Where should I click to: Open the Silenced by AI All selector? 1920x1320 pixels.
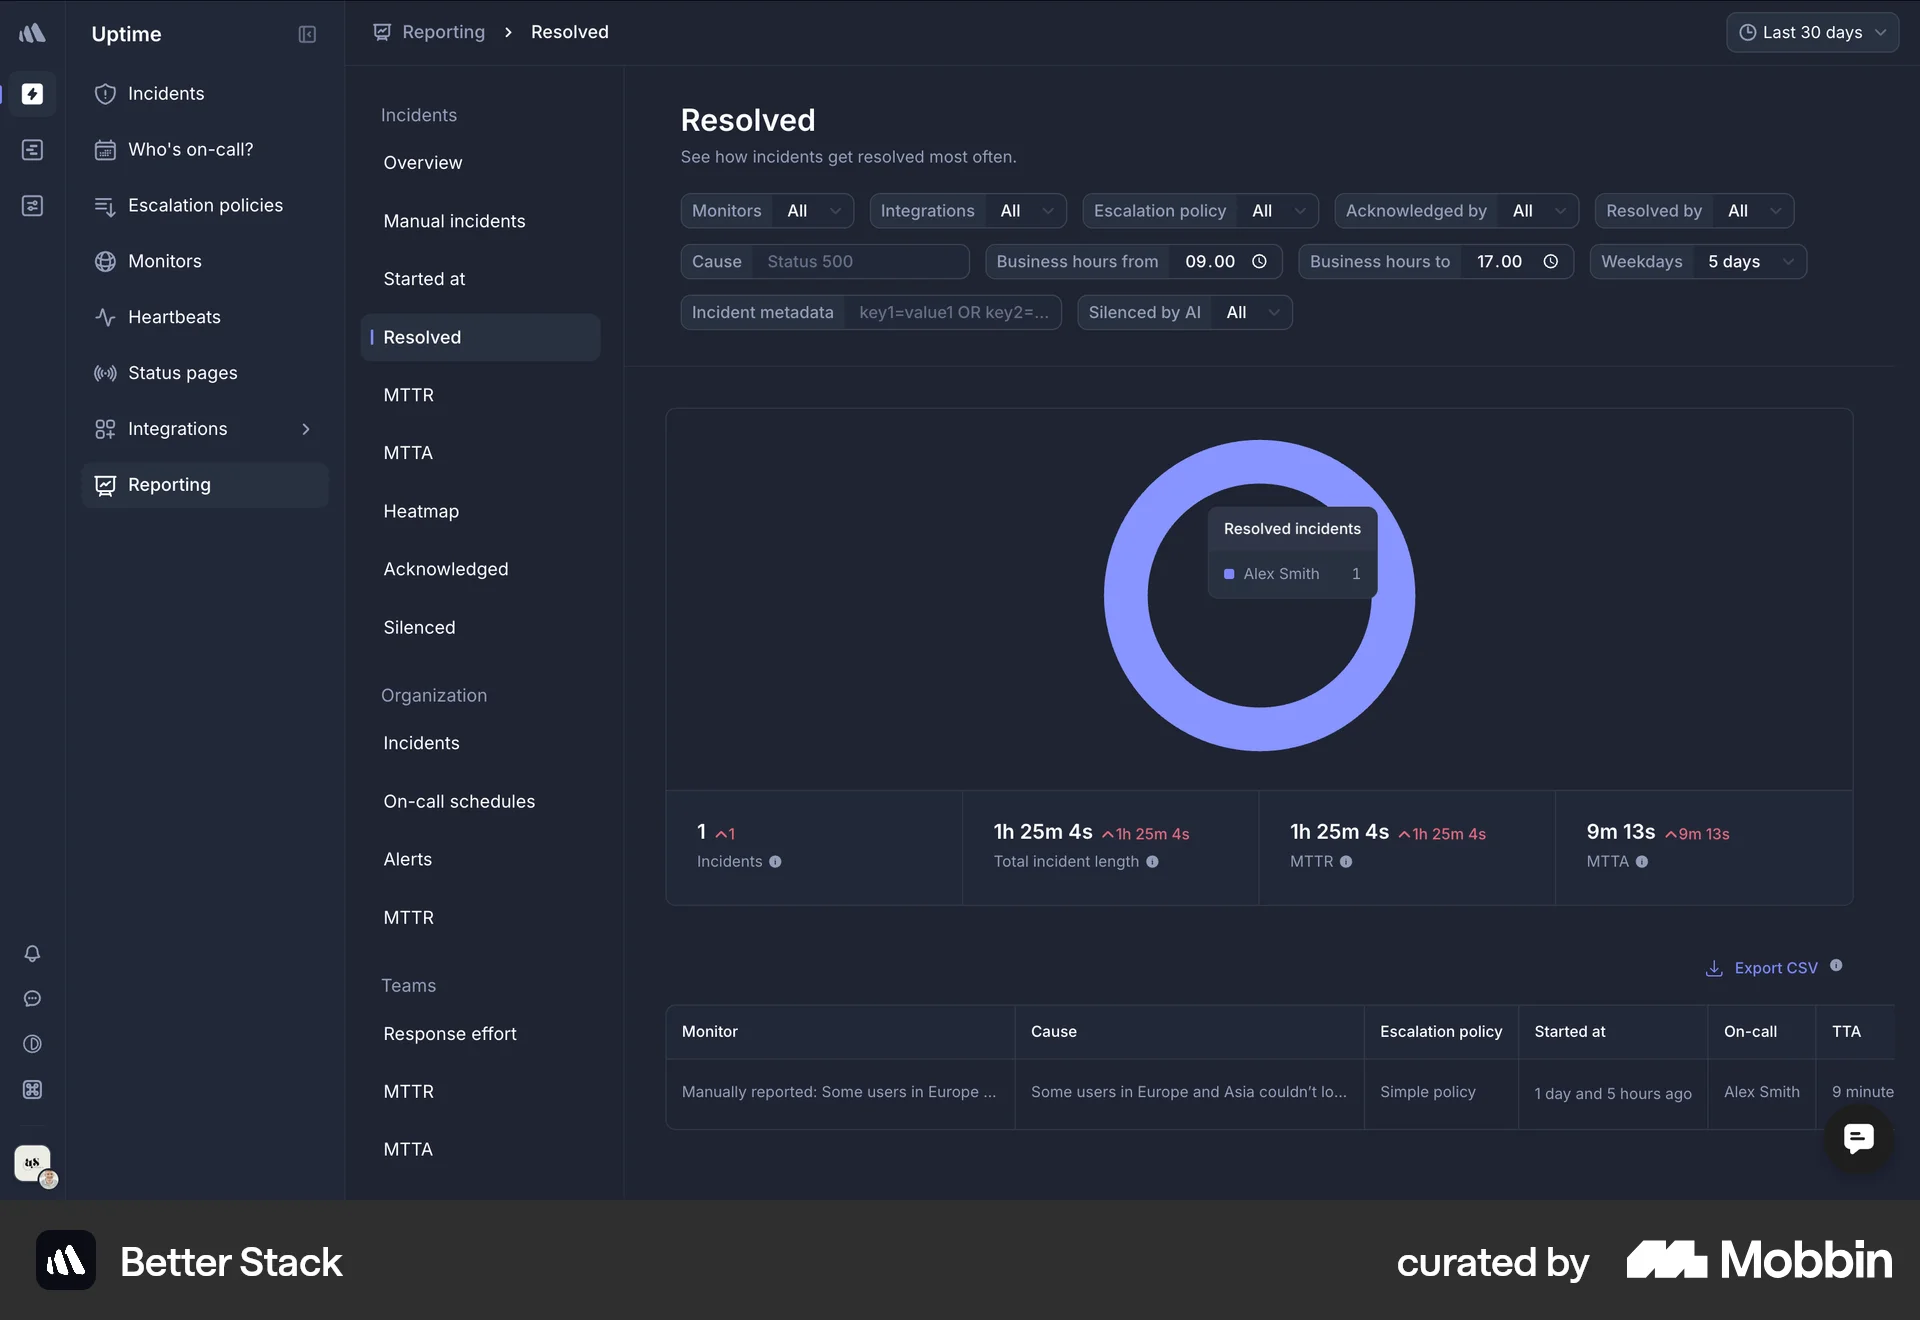click(x=1250, y=312)
